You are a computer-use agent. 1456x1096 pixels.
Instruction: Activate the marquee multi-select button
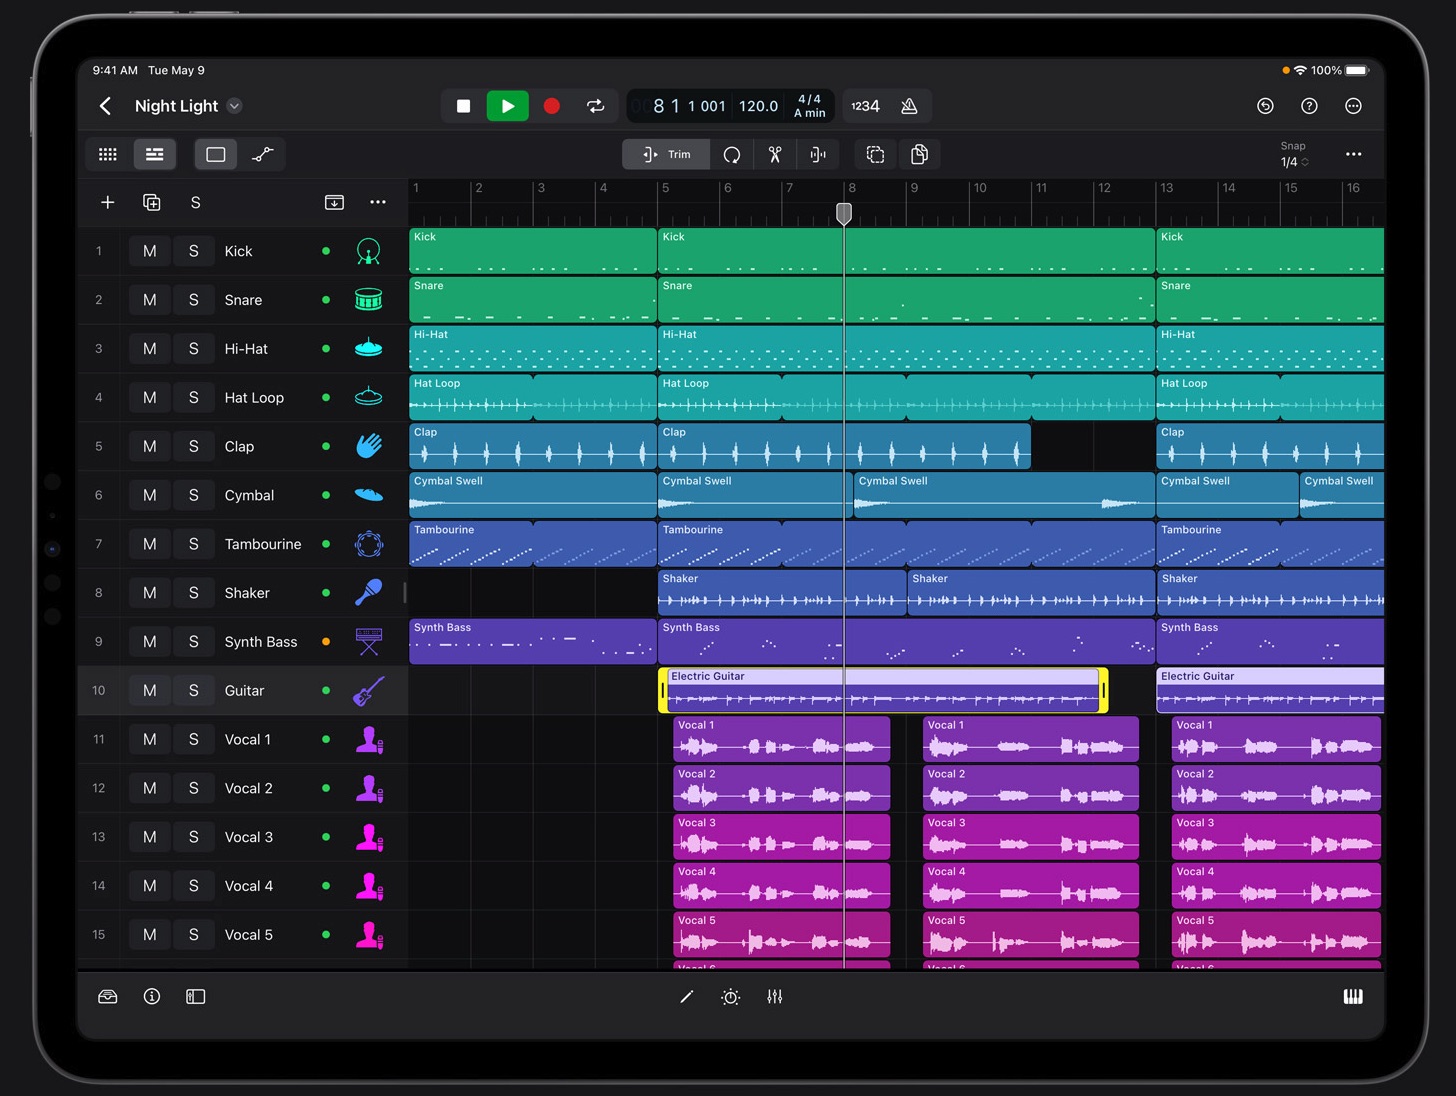pos(876,154)
